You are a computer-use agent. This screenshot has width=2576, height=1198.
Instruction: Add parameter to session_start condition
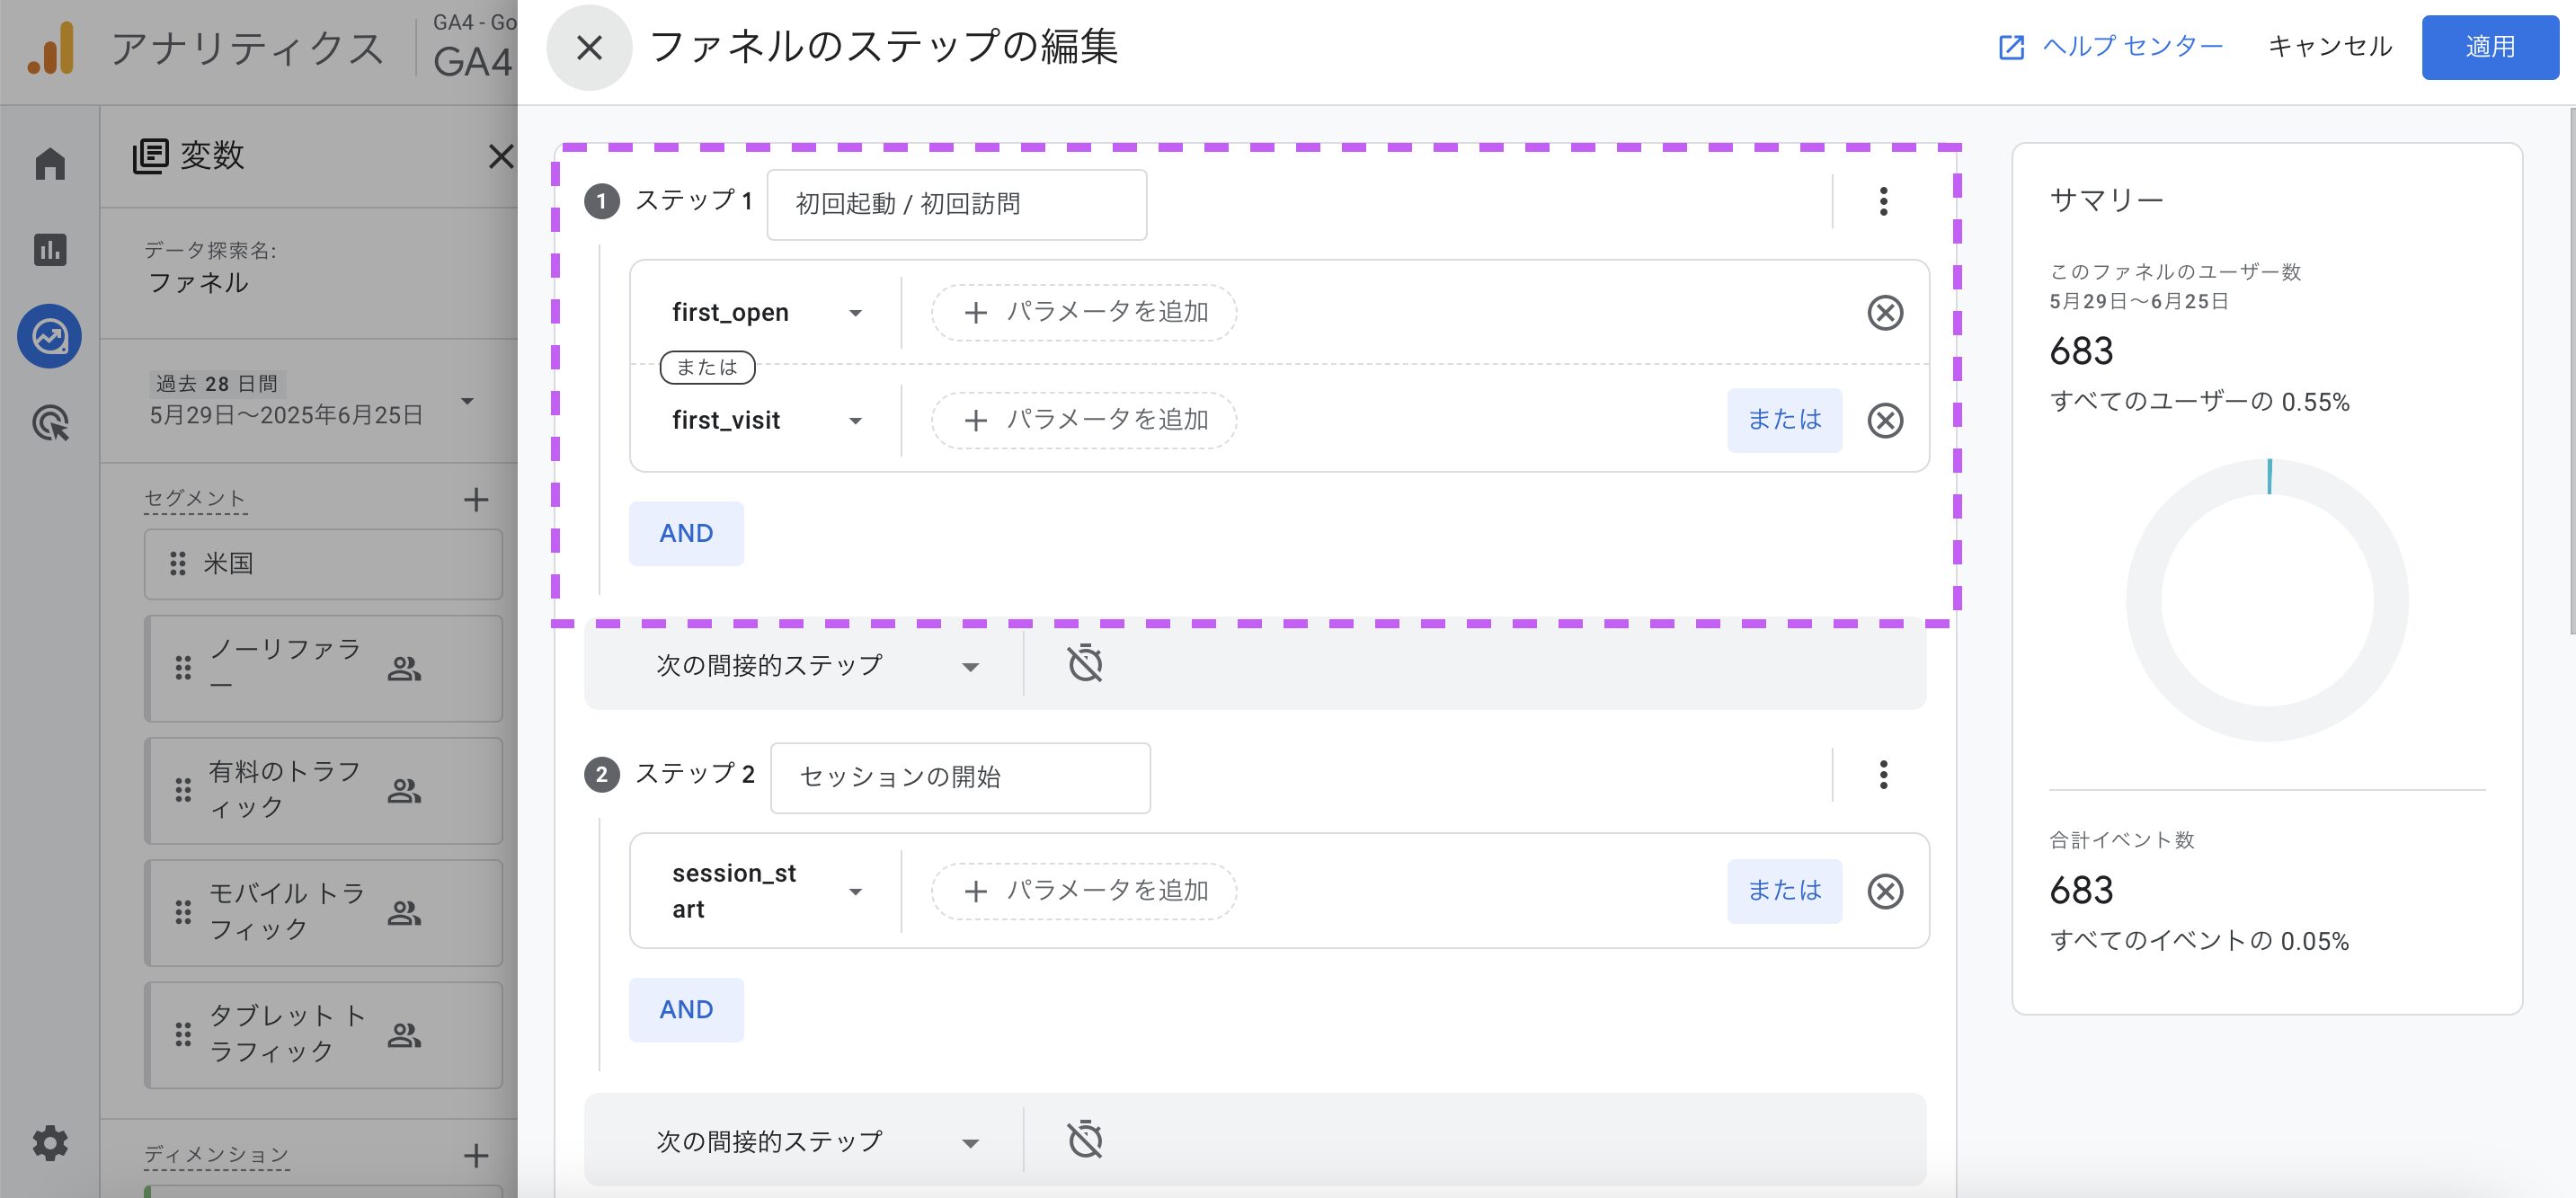click(x=1084, y=891)
